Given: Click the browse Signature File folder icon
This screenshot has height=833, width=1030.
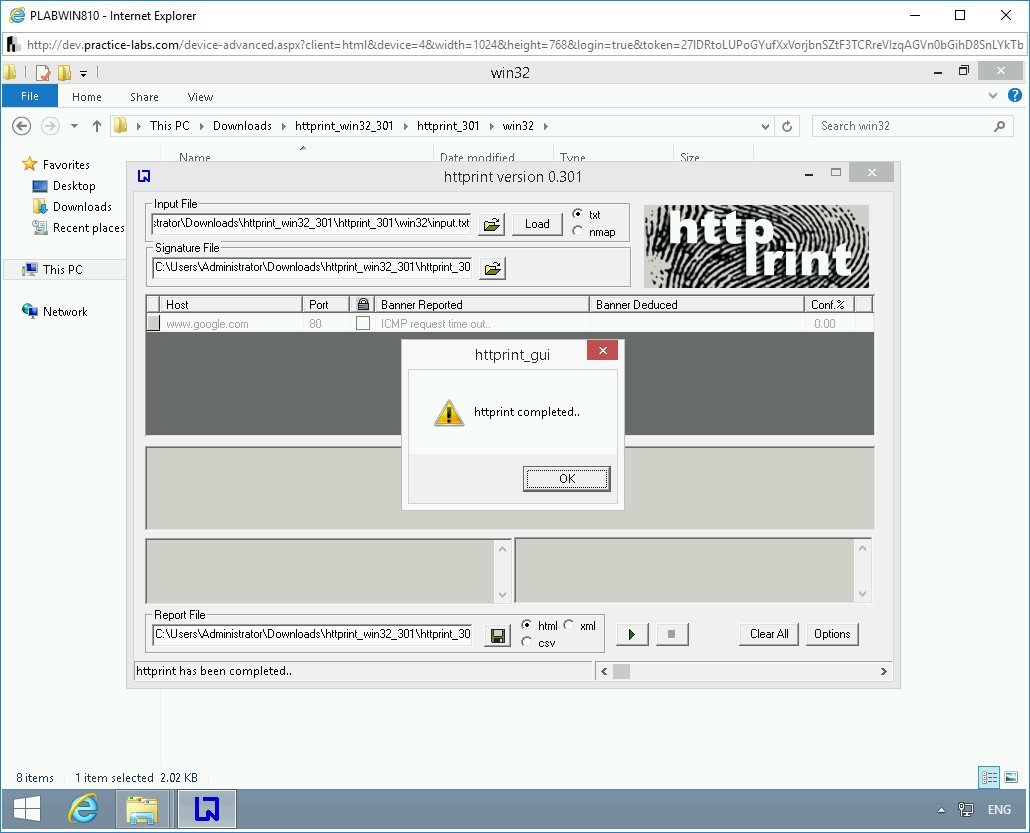Looking at the screenshot, I should click(x=492, y=268).
